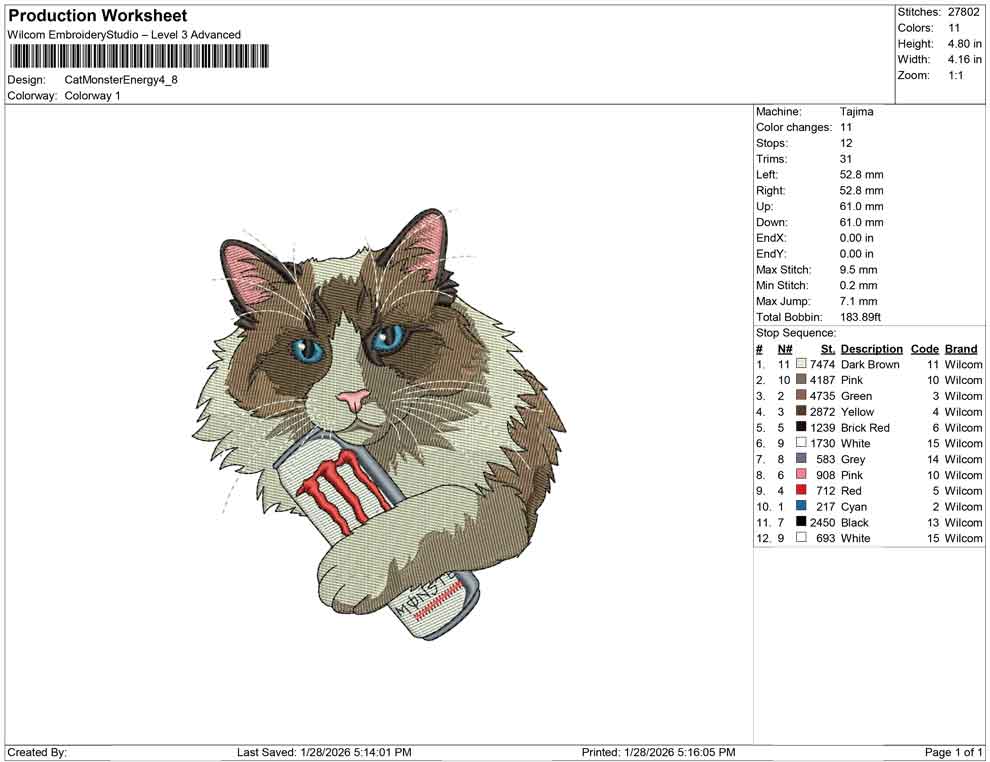Click the Yellow row color swatch

tap(801, 411)
